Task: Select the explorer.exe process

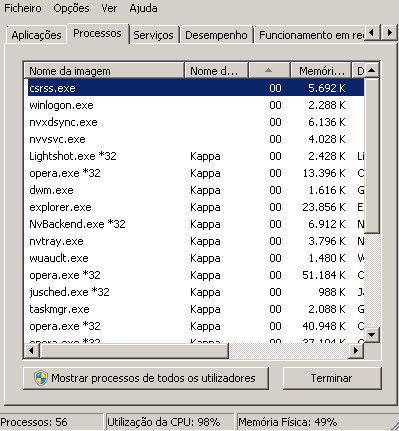Action: (195, 207)
